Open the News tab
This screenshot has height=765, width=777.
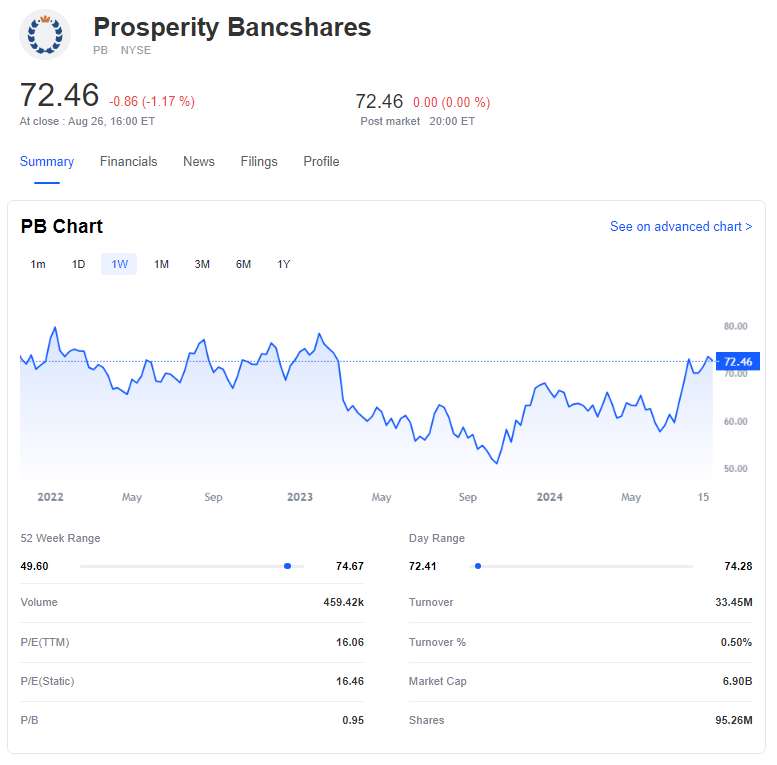point(198,161)
